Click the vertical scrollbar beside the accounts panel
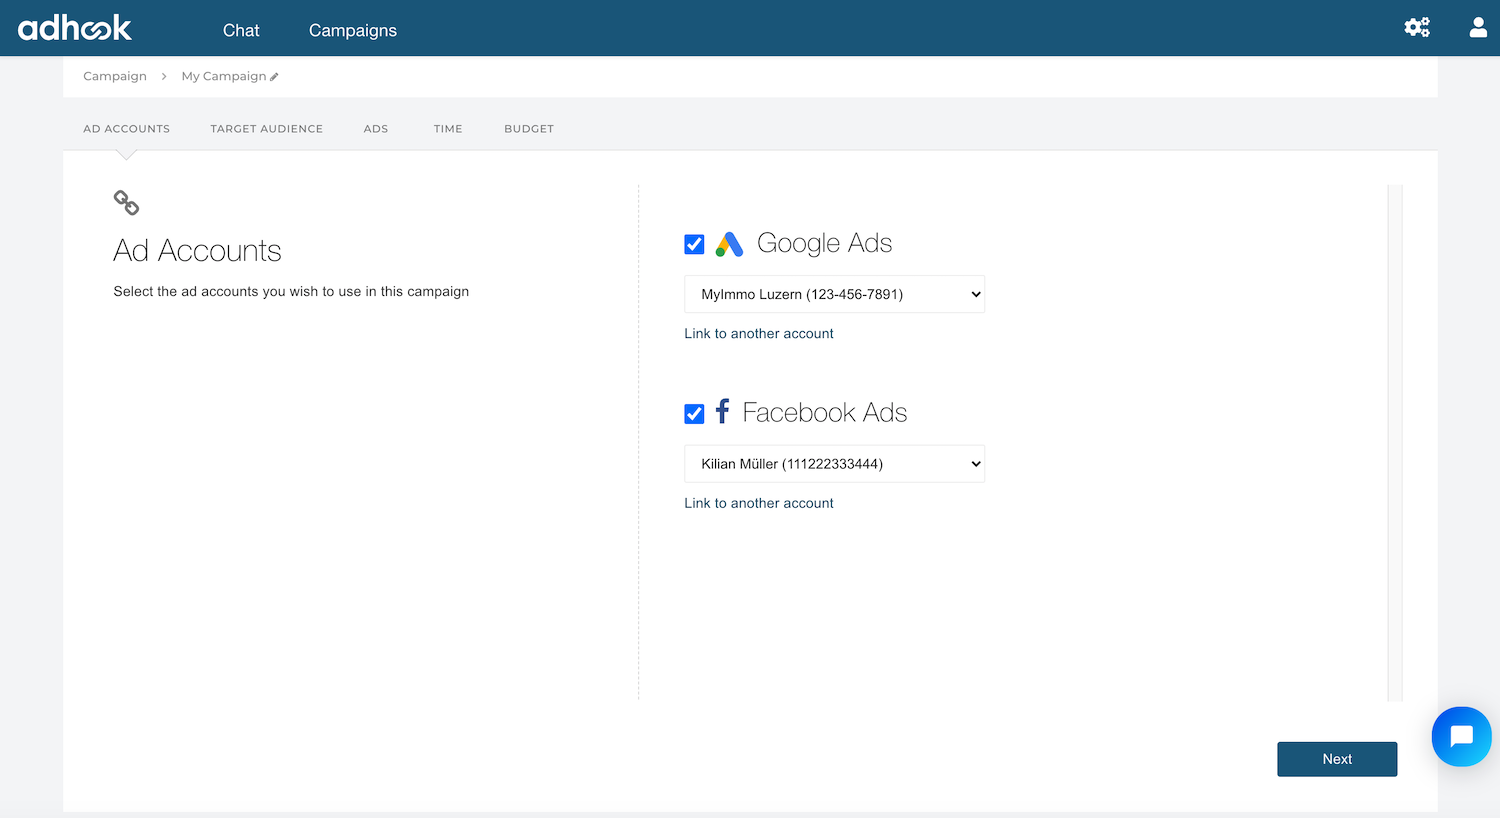Screen dimensions: 1500x818 coord(1395,442)
